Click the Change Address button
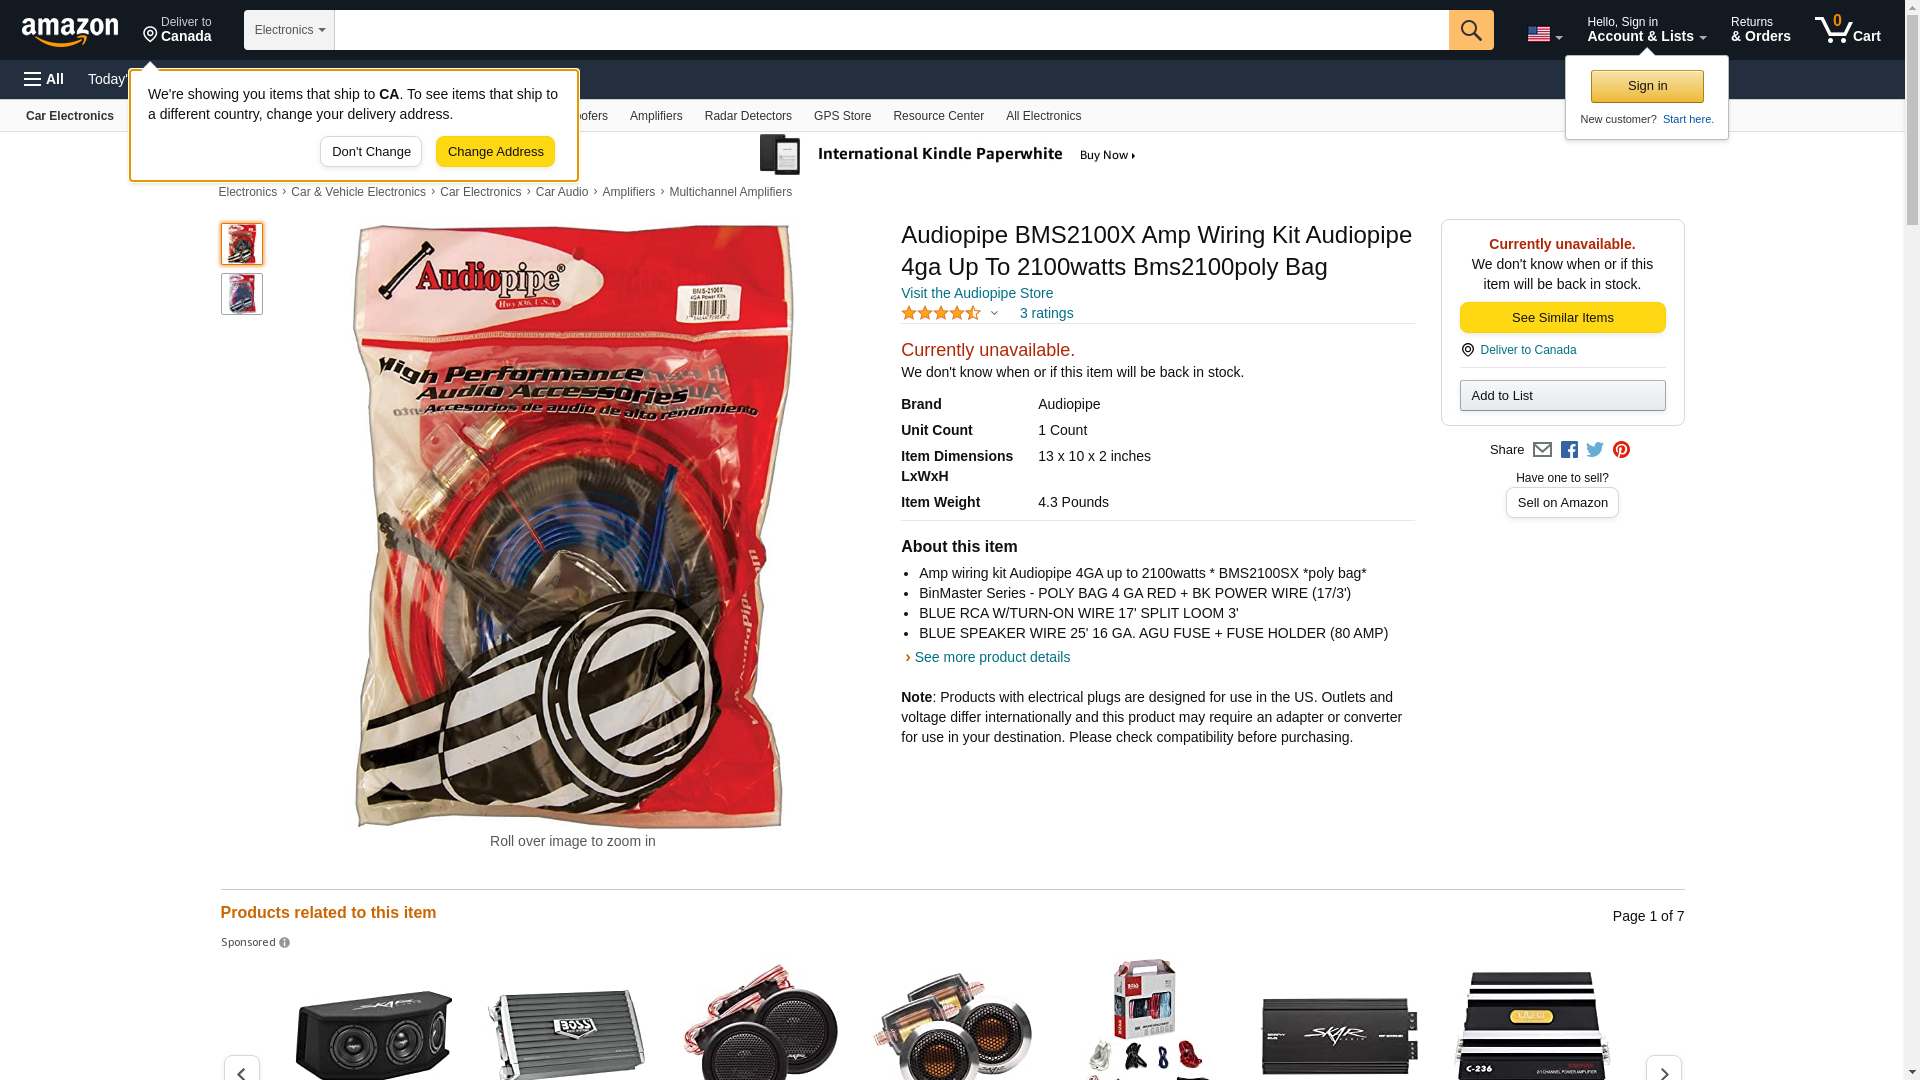 [495, 152]
